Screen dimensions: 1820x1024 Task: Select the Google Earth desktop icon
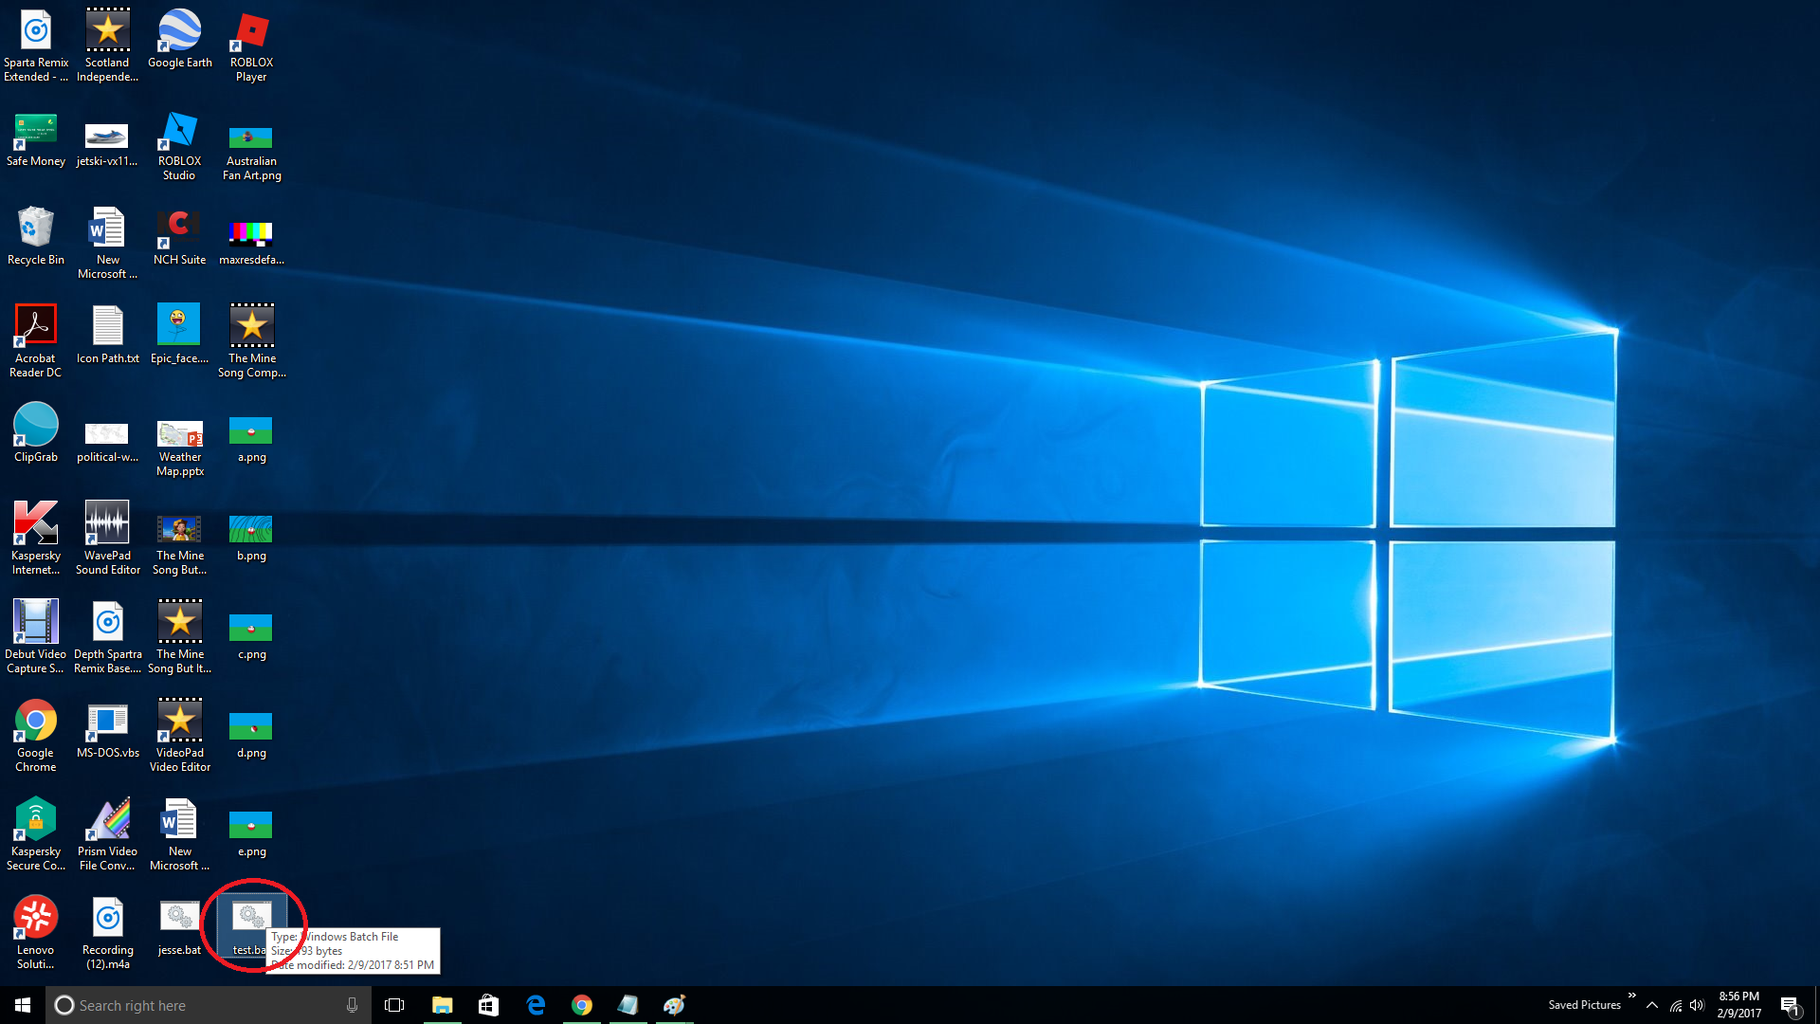pos(180,39)
